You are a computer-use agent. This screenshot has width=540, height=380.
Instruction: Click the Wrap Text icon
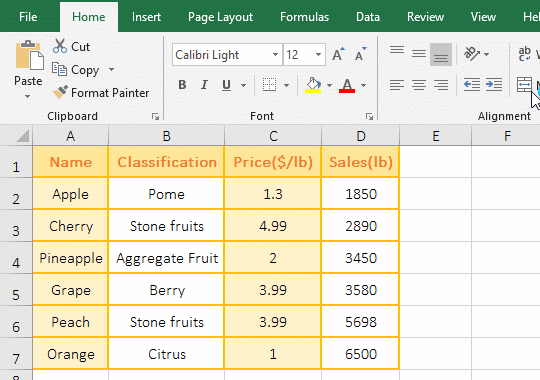pos(525,54)
